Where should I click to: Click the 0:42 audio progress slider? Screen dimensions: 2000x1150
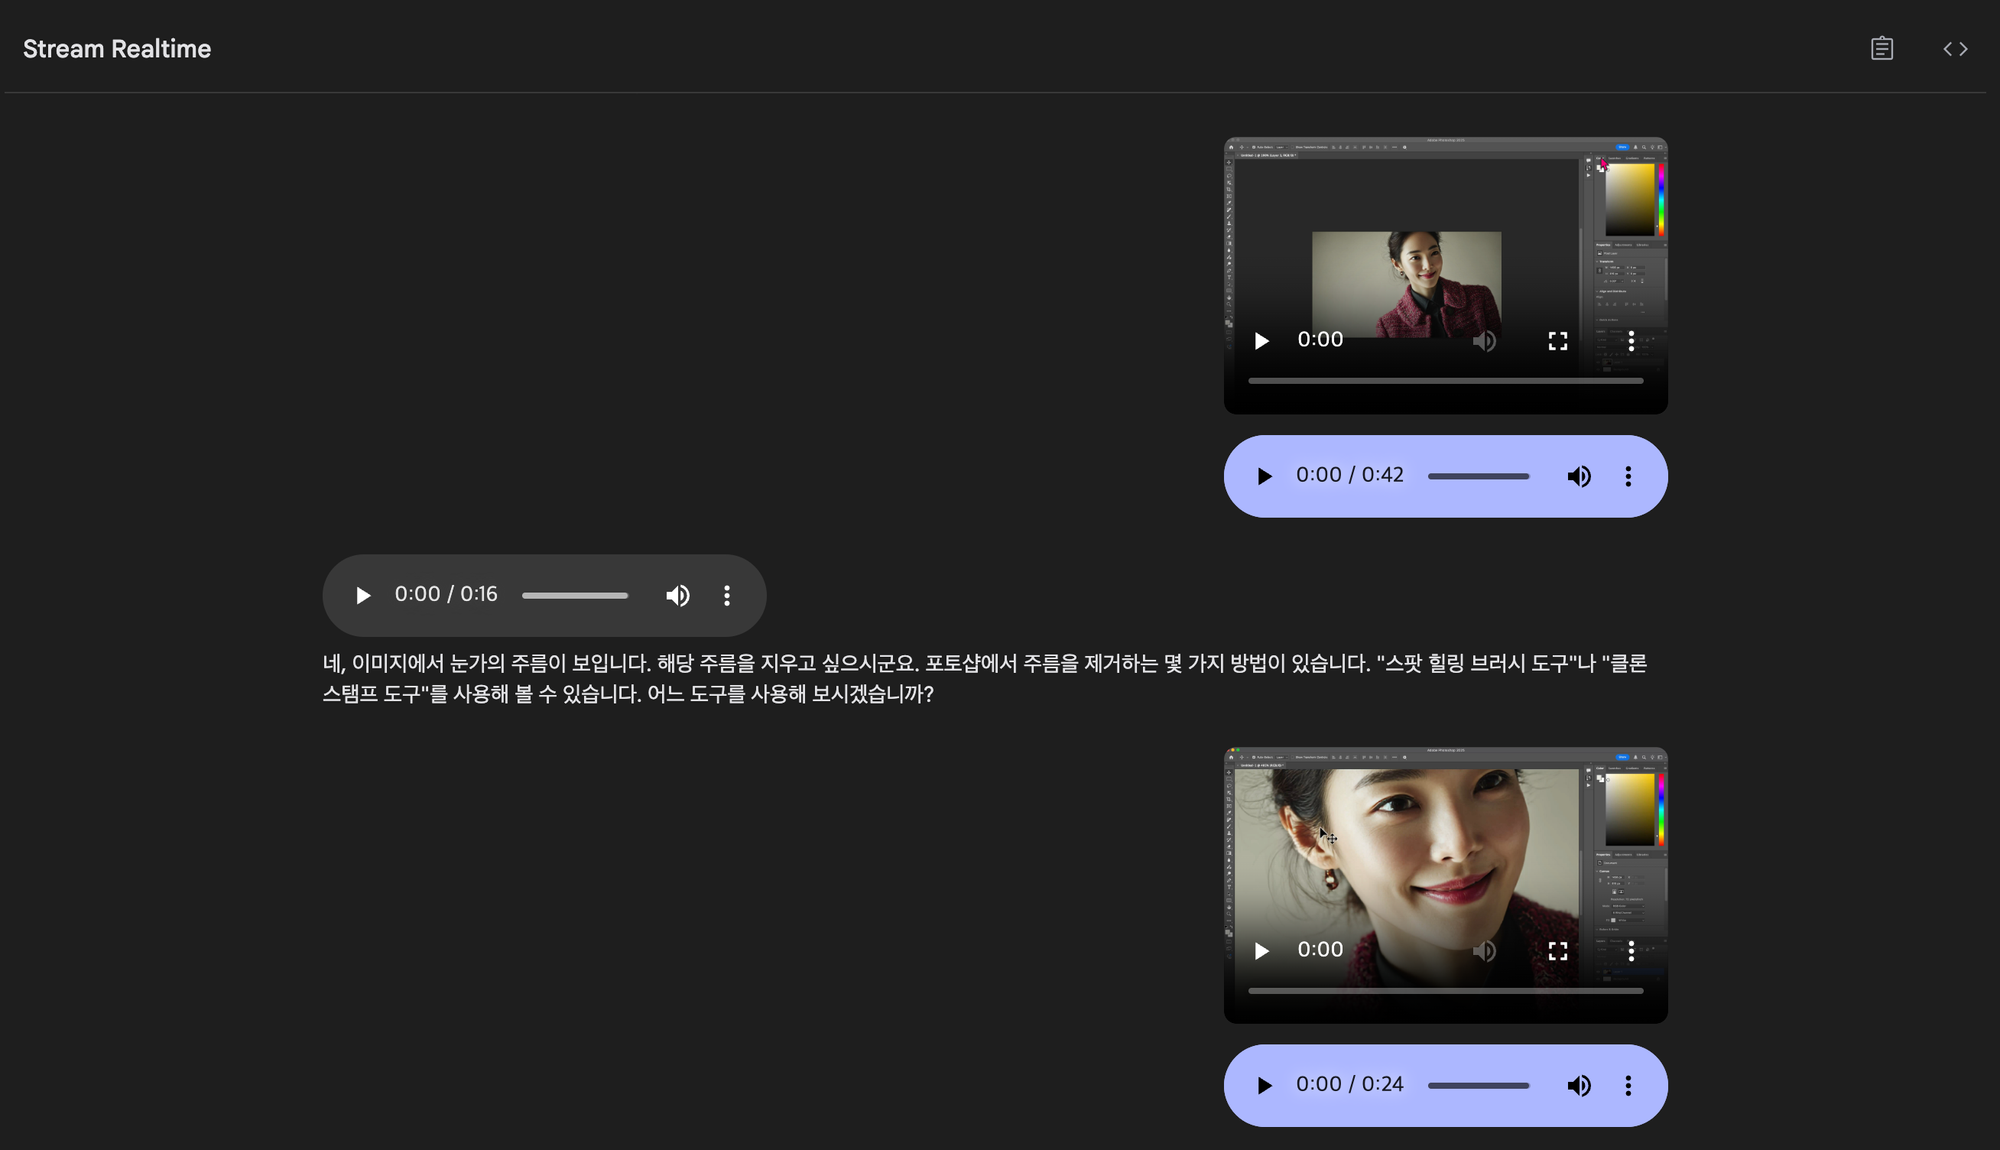[1478, 476]
